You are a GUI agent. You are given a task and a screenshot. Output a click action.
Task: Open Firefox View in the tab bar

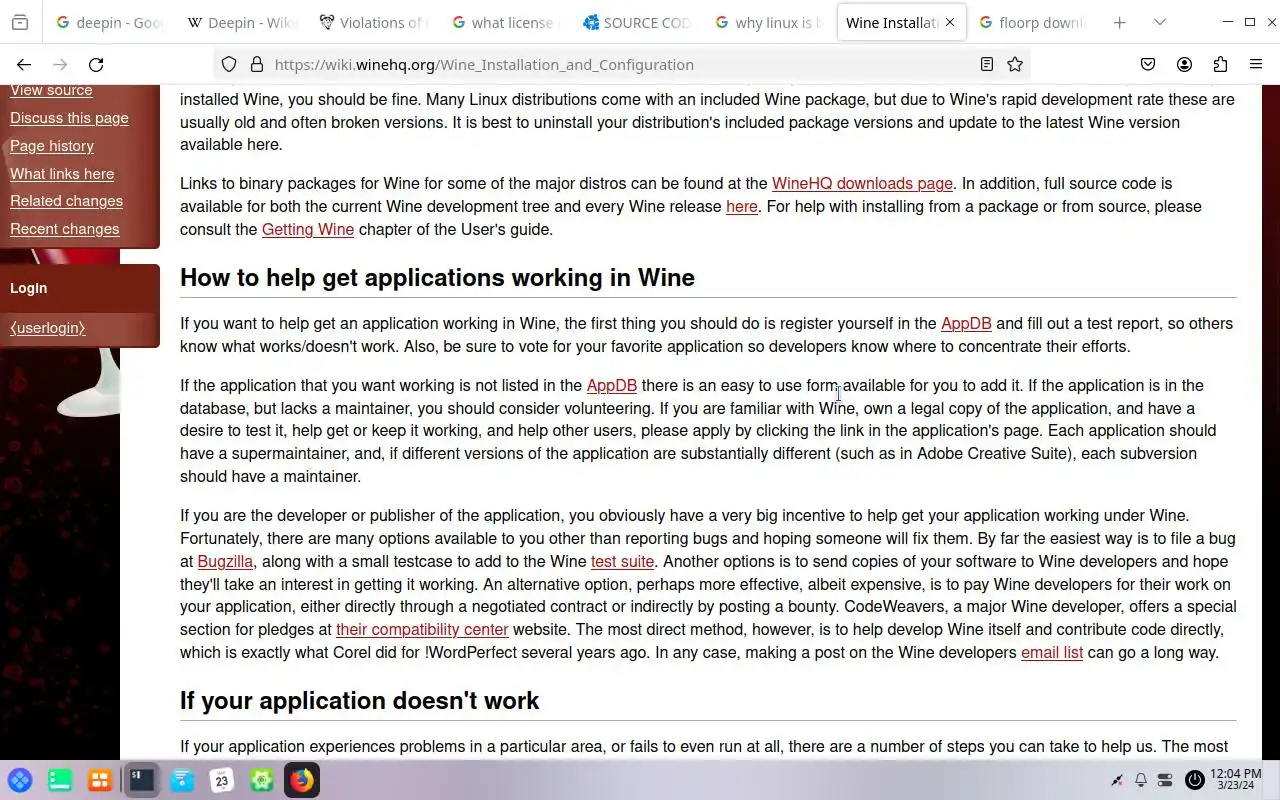click(20, 22)
